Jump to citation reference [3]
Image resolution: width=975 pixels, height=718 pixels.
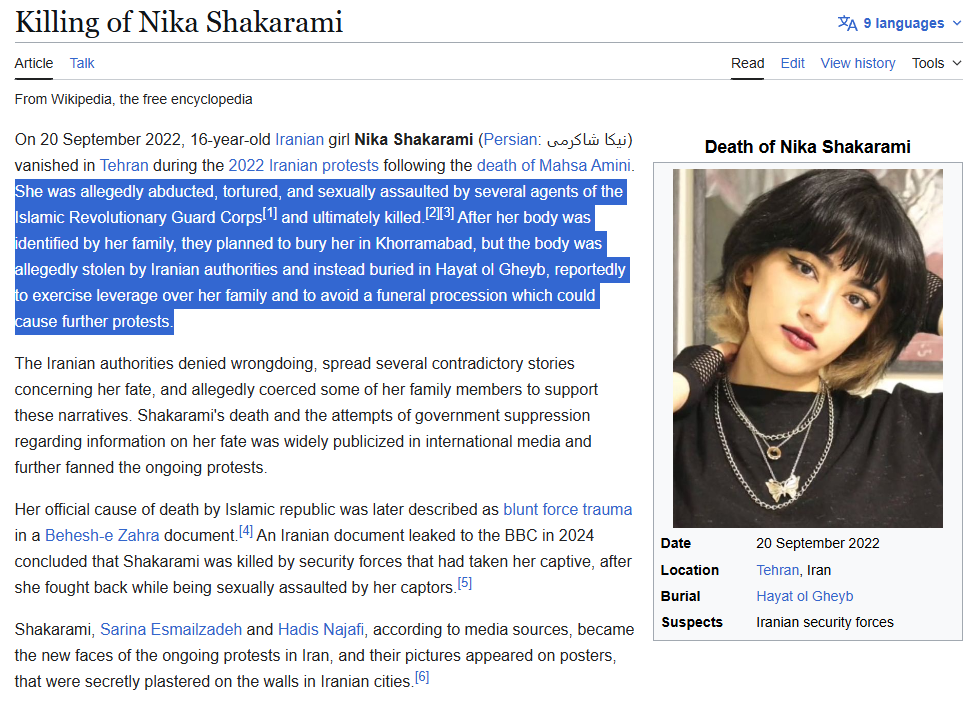(x=447, y=213)
